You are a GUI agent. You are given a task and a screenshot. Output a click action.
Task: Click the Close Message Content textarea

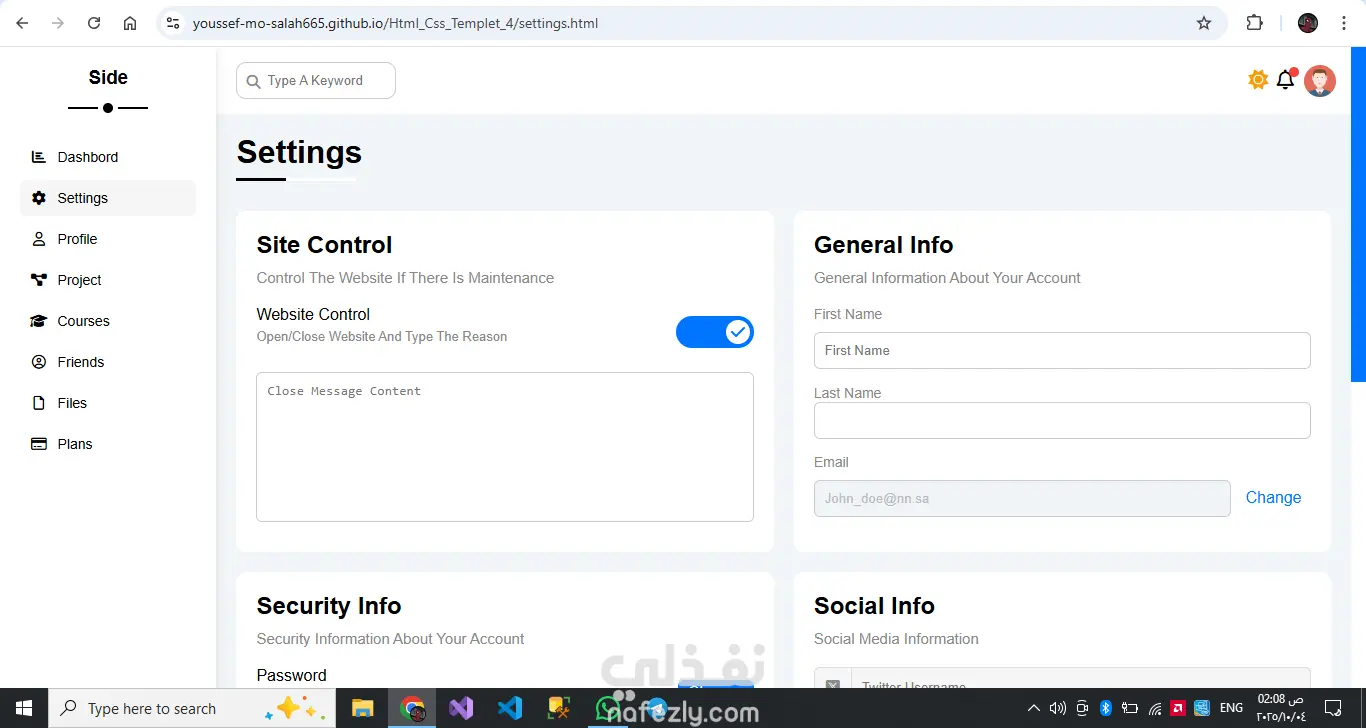505,447
